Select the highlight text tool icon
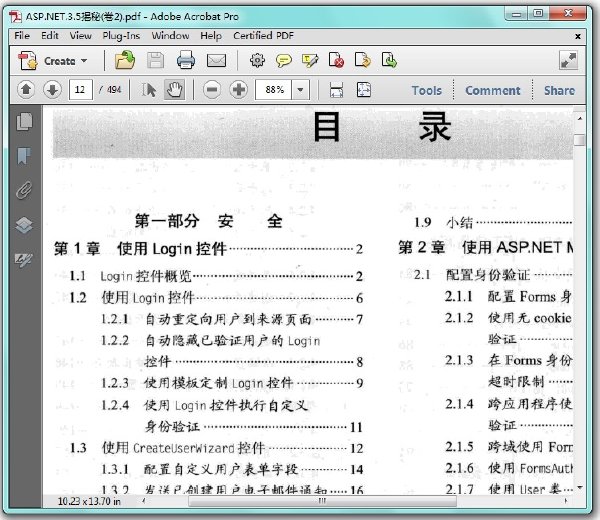This screenshot has height=520, width=600. (310, 60)
